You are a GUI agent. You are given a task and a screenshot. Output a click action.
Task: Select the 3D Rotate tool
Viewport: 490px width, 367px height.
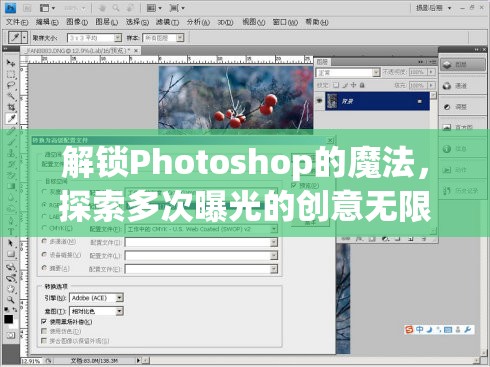(x=11, y=267)
